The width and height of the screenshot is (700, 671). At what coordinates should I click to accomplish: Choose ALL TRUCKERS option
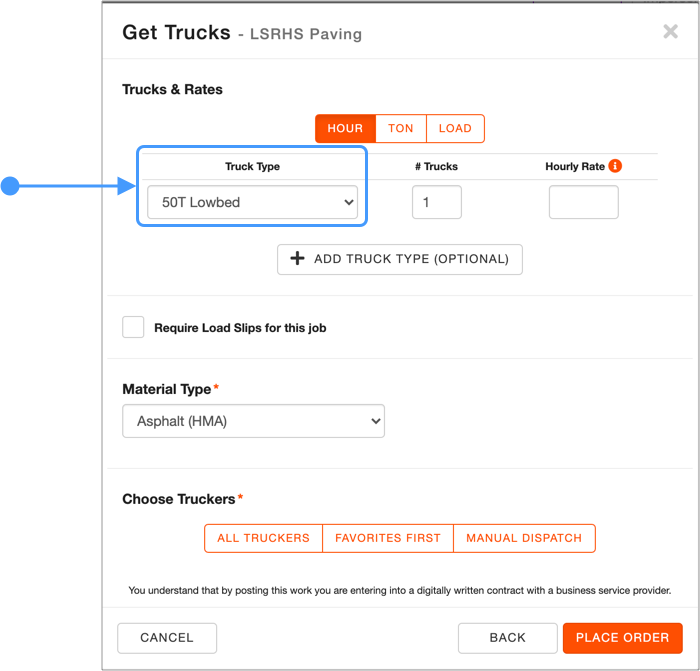click(263, 538)
